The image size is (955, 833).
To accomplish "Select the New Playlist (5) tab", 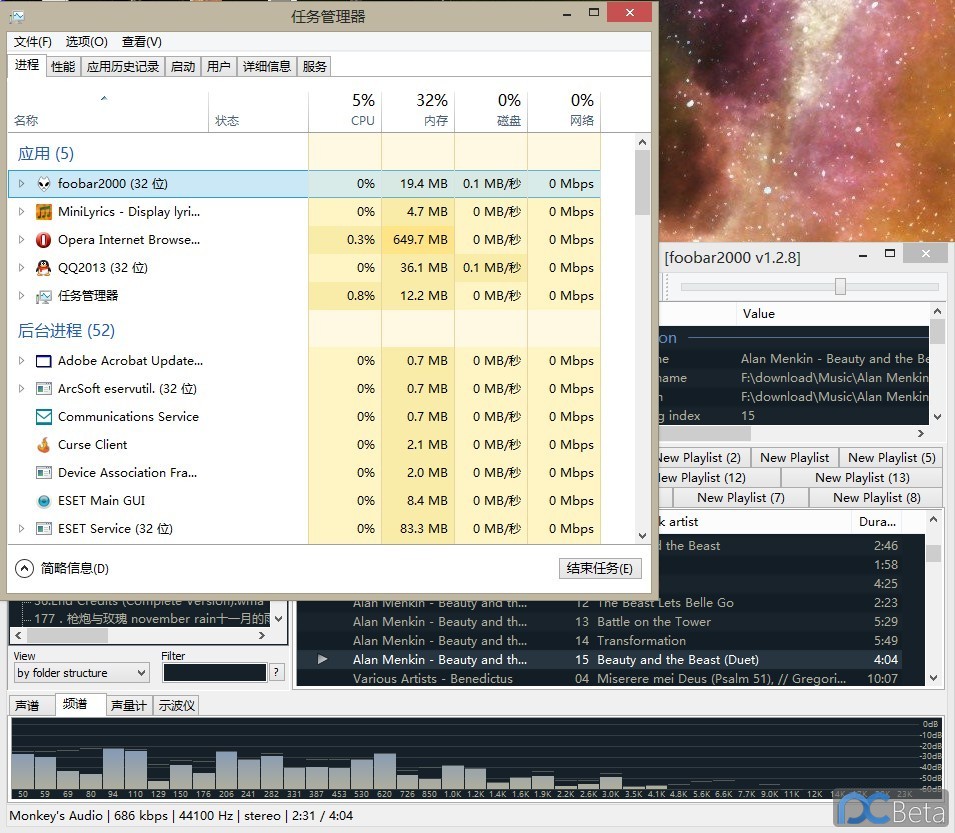I will point(891,457).
